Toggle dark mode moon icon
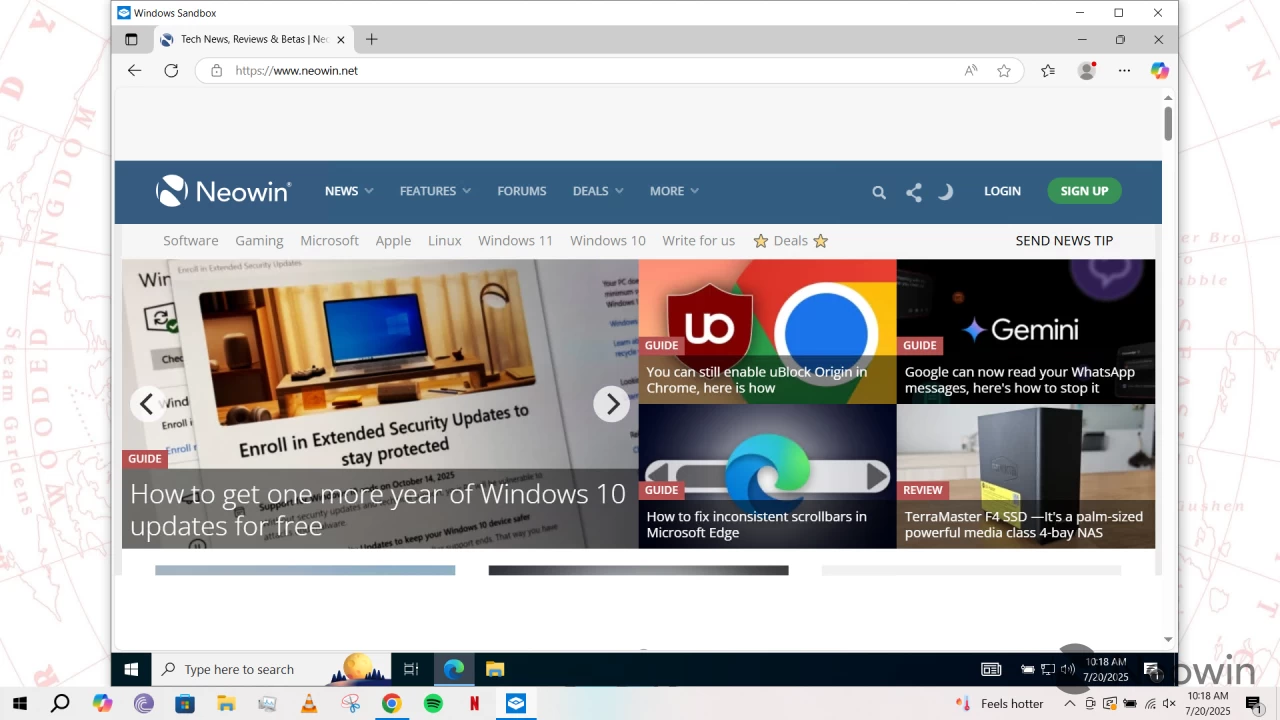The width and height of the screenshot is (1280, 720). point(945,191)
